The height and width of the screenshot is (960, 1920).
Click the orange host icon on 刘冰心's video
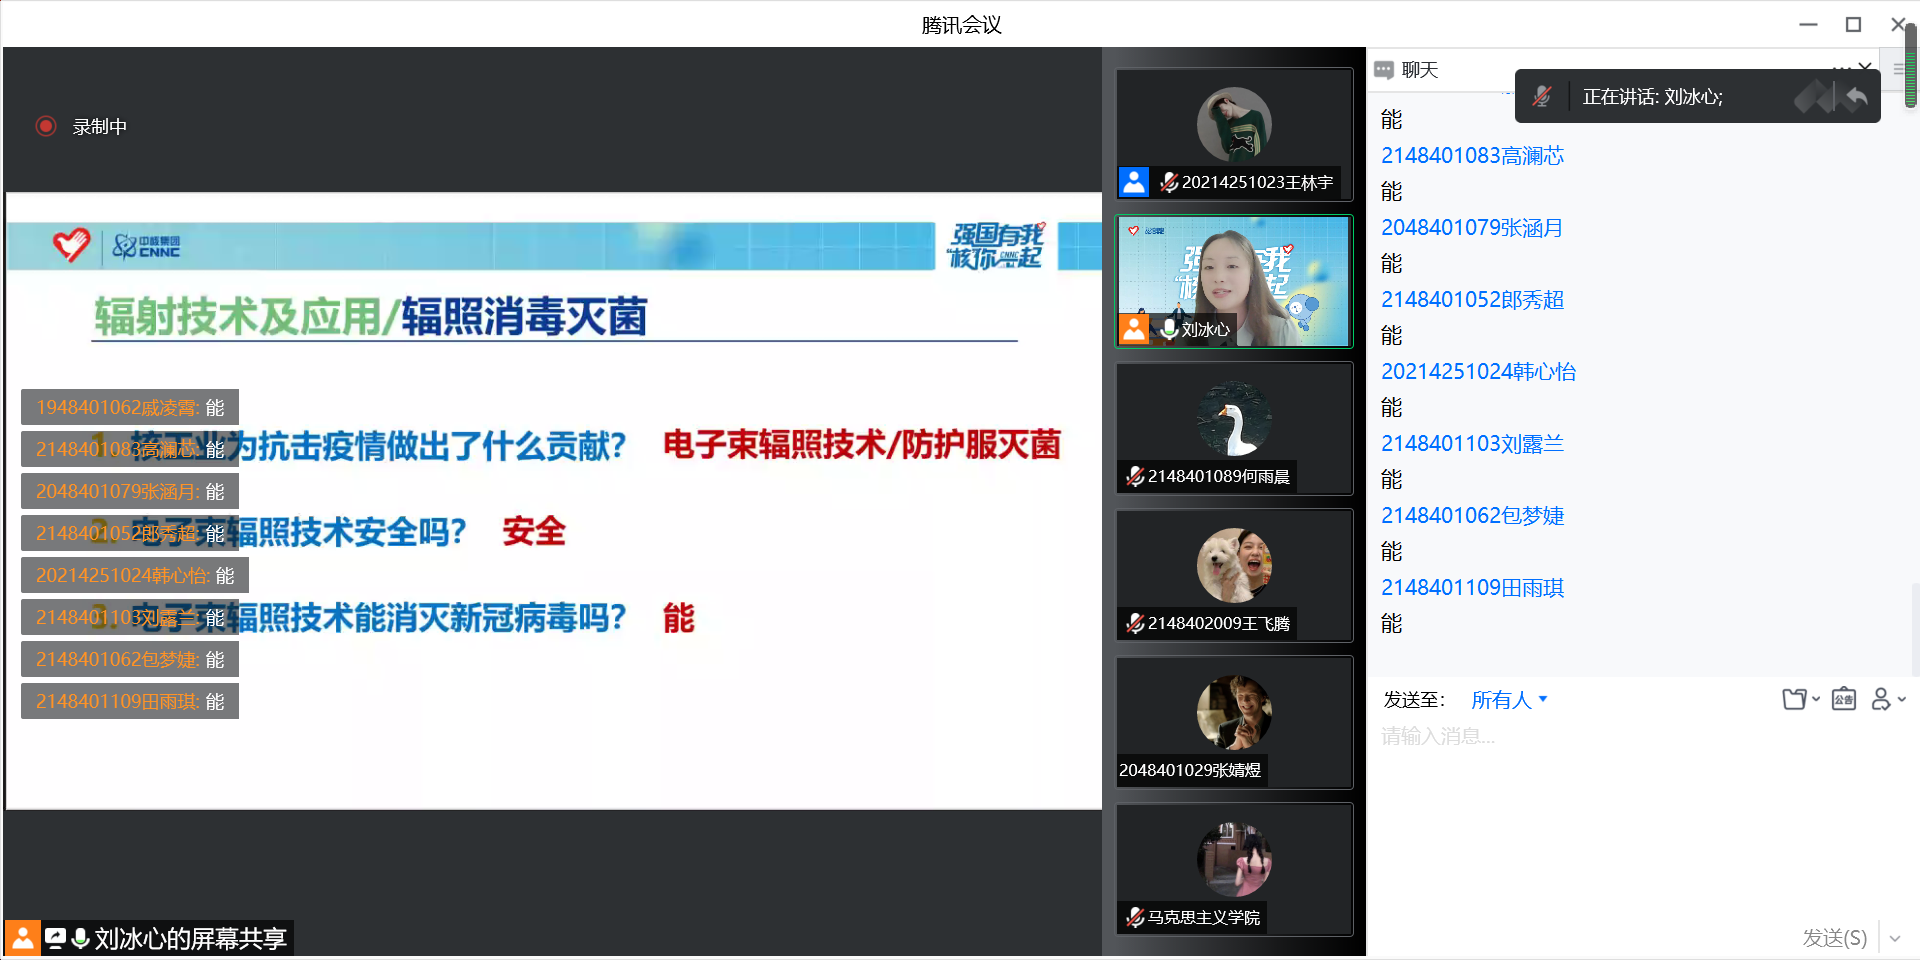pyautogui.click(x=1134, y=329)
